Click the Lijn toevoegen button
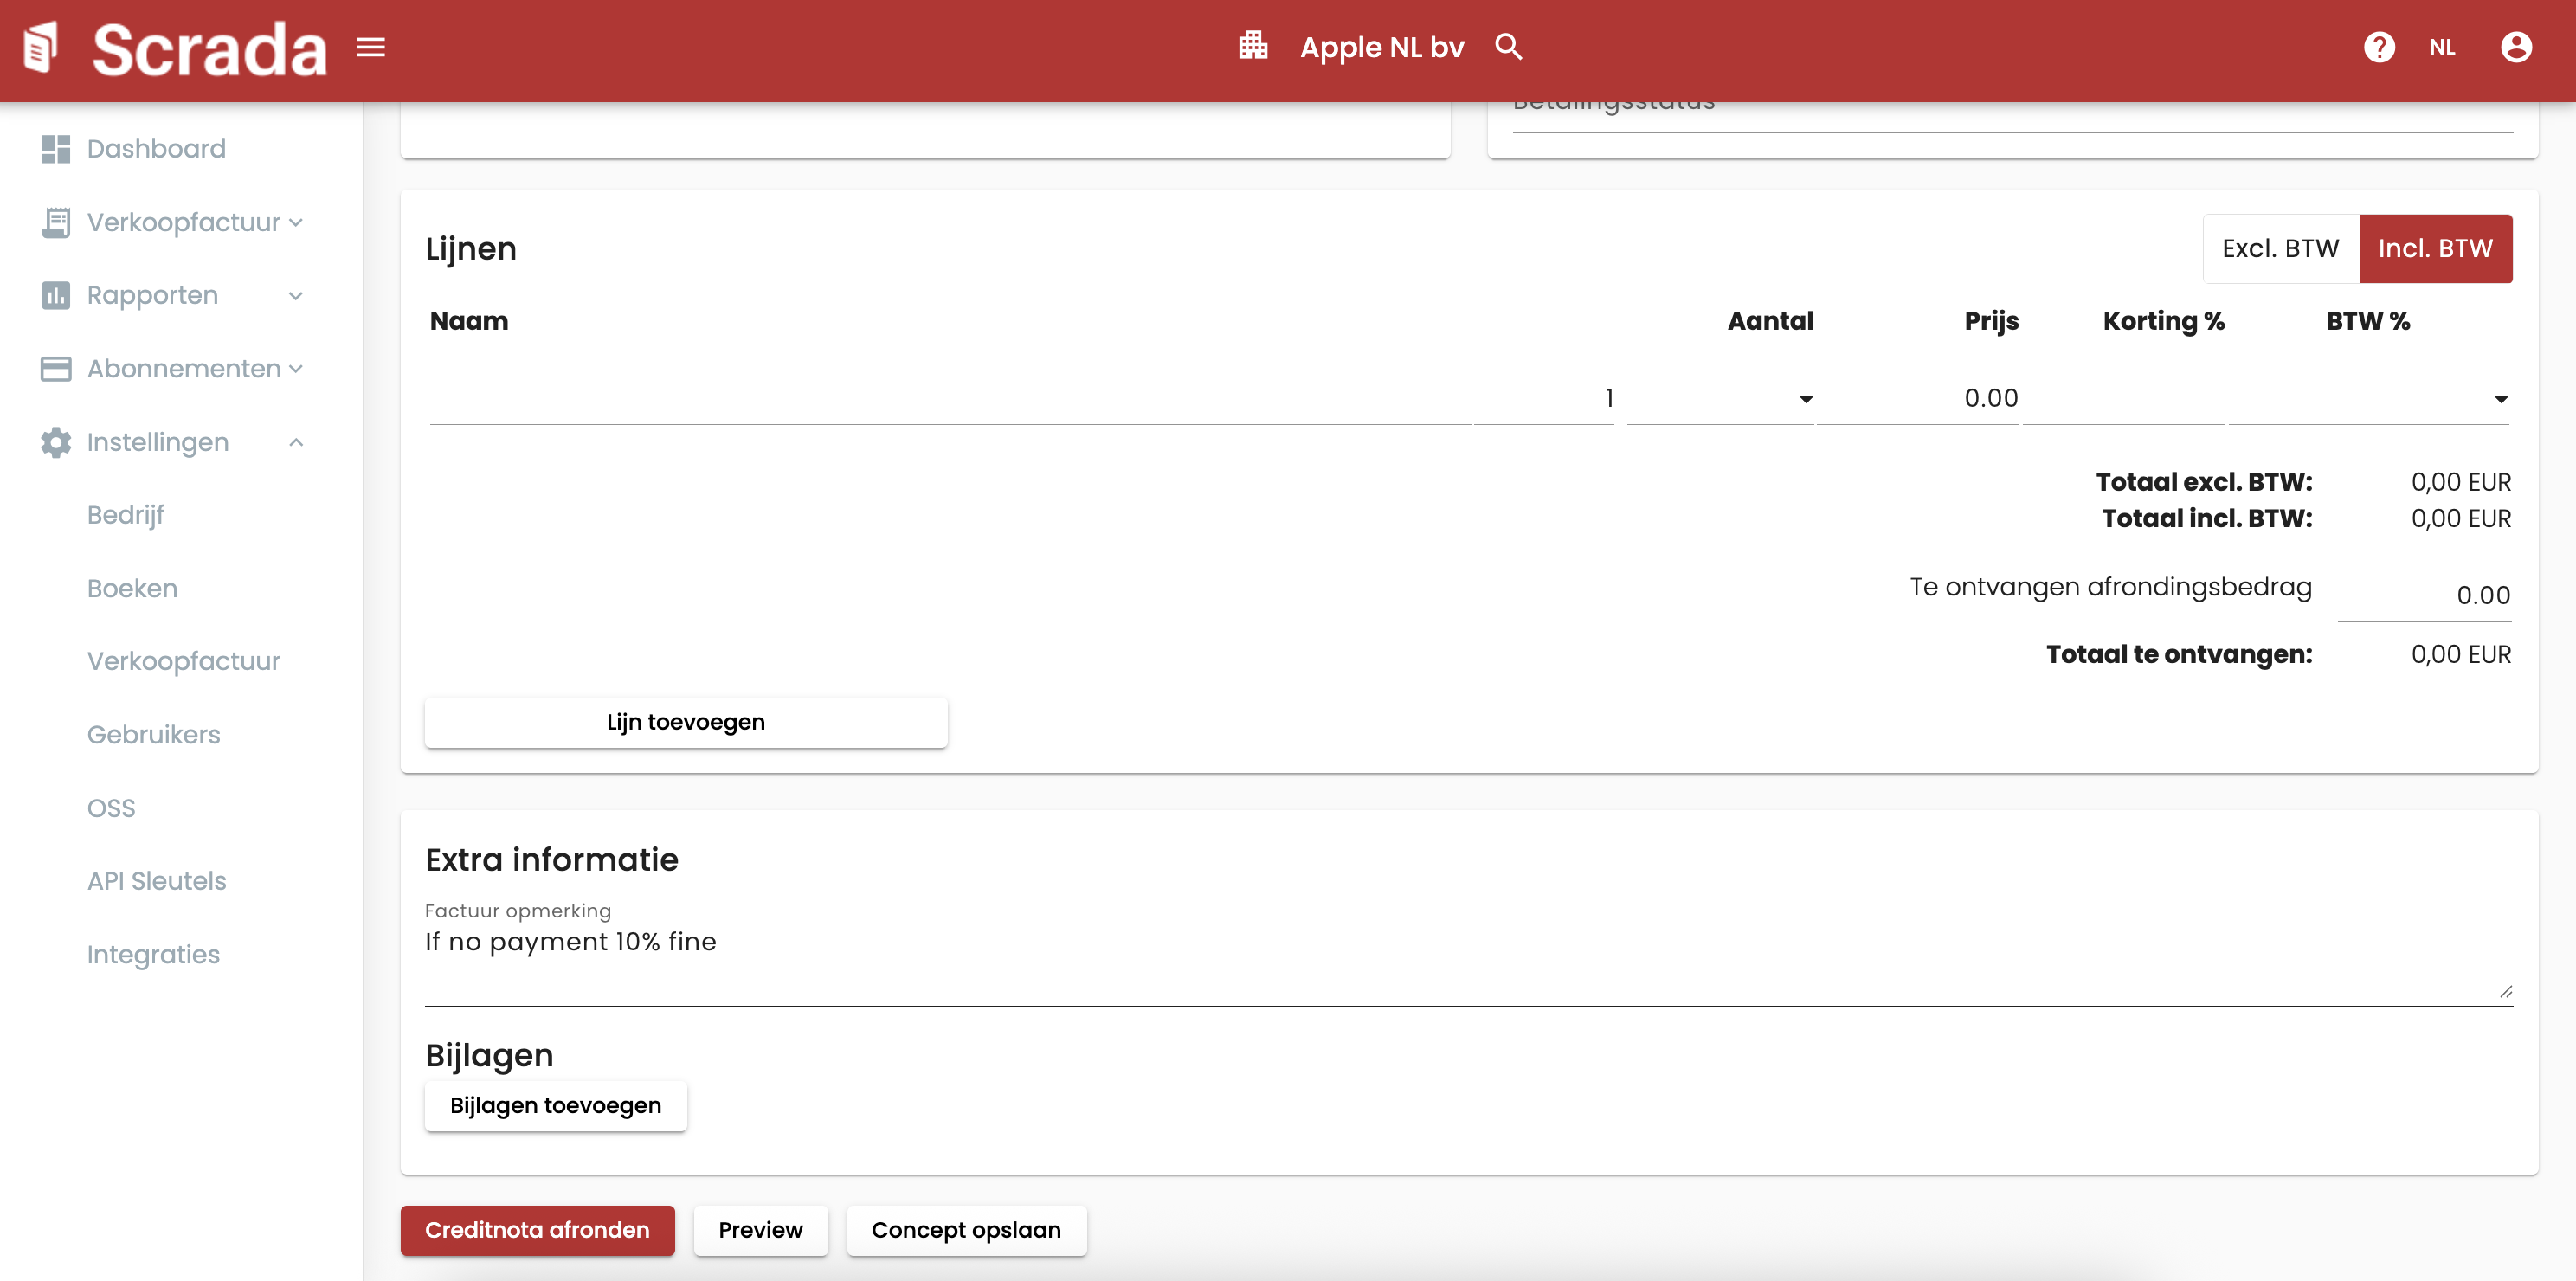Screen dimensions: 2576x1281 pyautogui.click(x=685, y=722)
